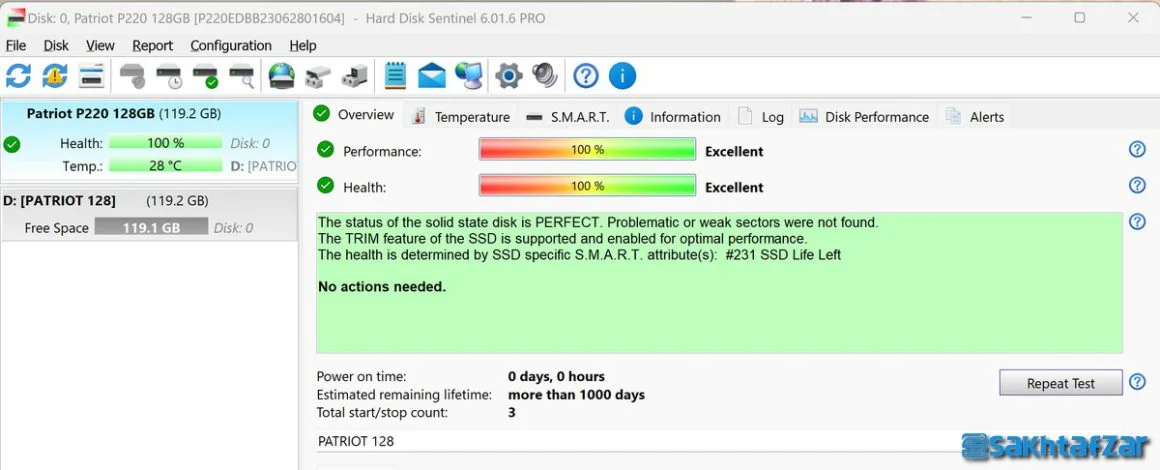Open the Configuration menu
The image size is (1160, 470).
231,46
